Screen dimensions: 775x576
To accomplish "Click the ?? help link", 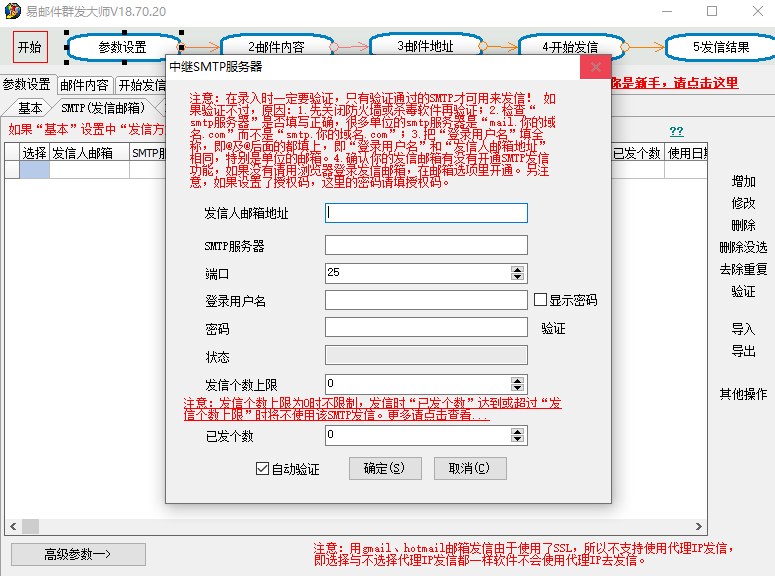I will 677,131.
